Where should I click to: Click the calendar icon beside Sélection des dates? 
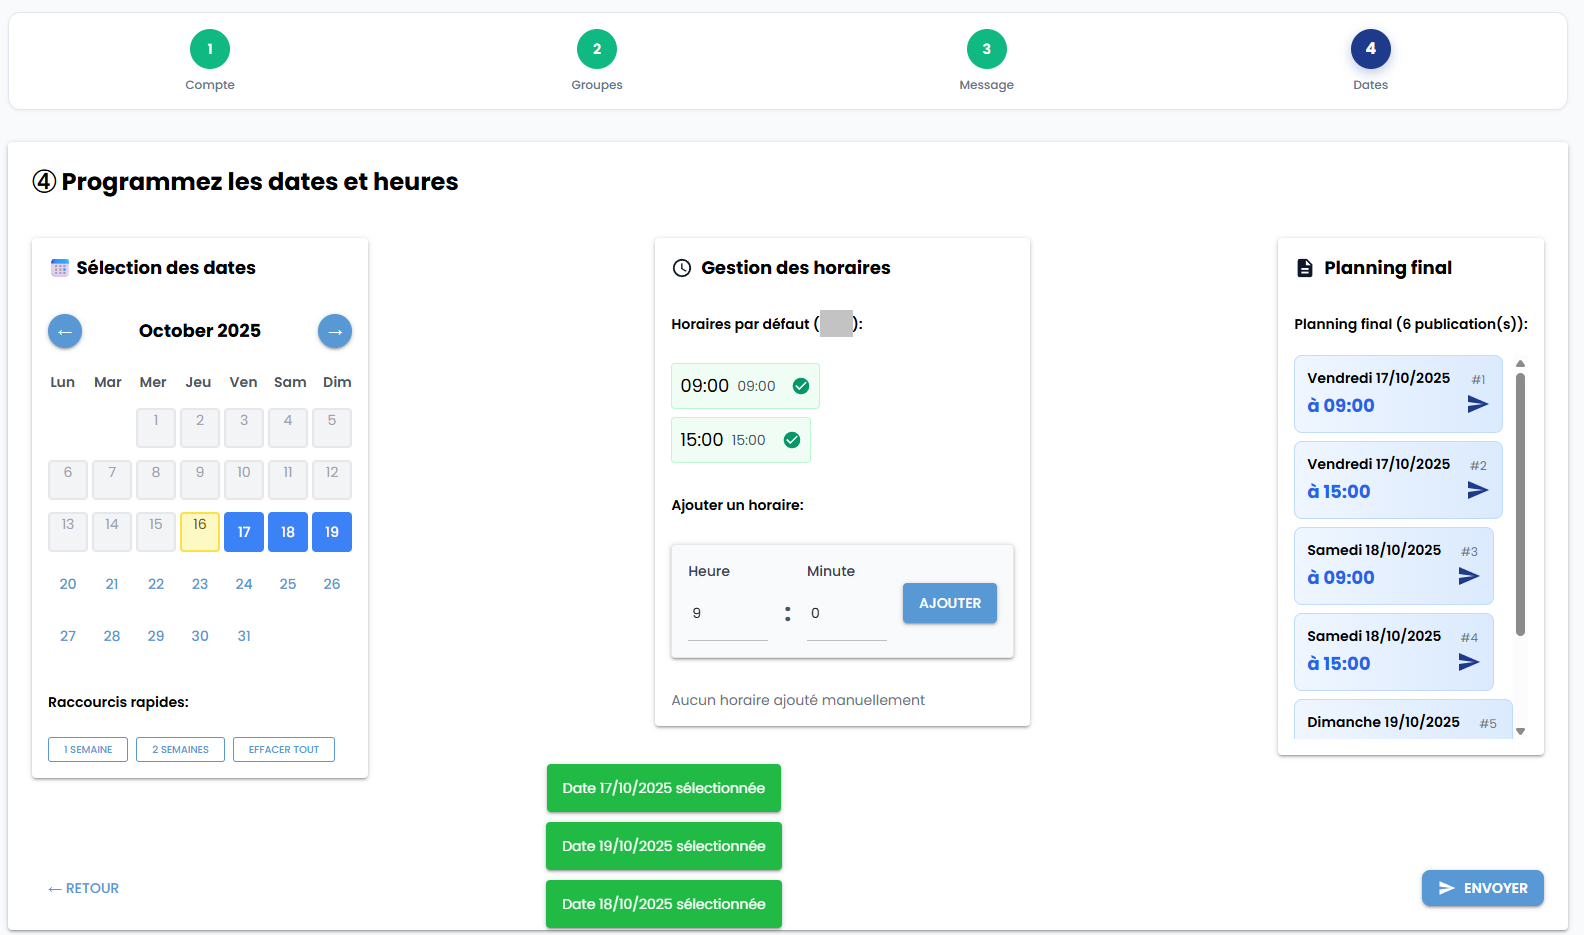(60, 268)
